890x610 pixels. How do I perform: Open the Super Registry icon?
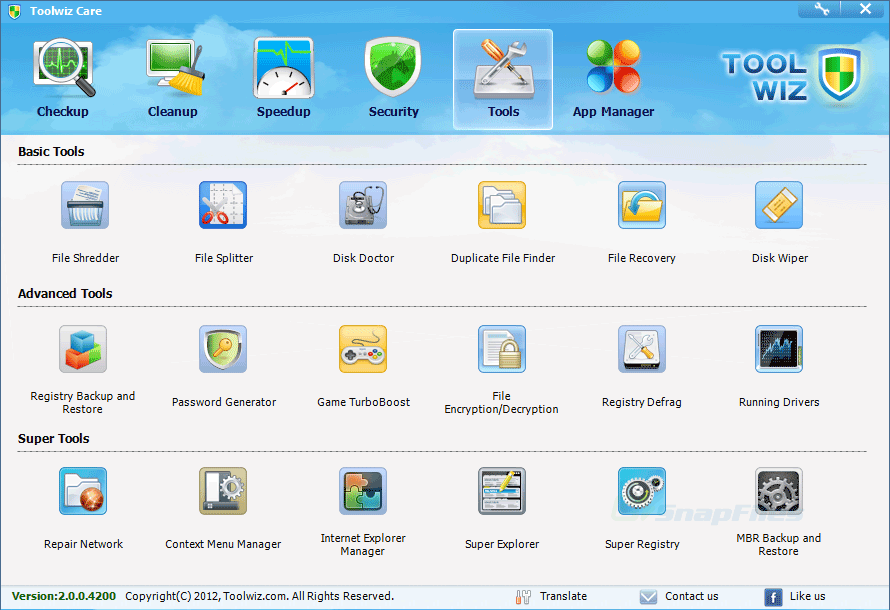pyautogui.click(x=641, y=491)
